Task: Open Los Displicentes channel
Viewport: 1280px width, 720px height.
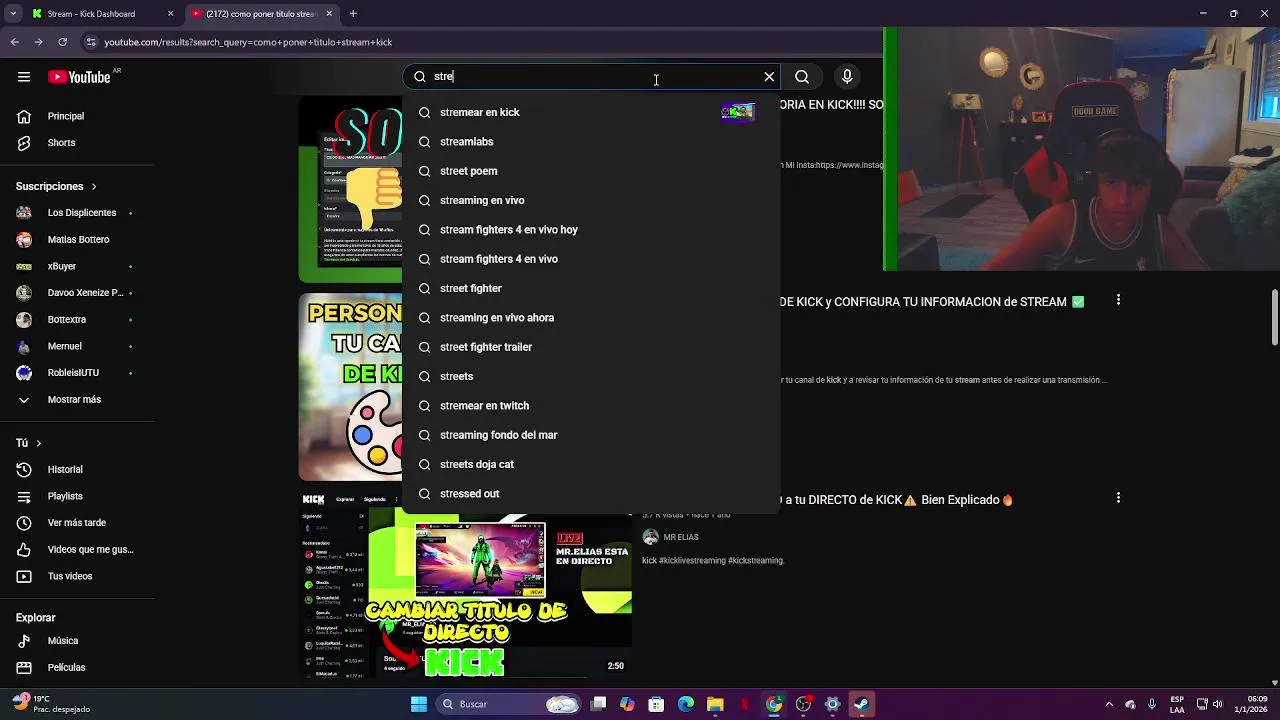Action: point(76,213)
